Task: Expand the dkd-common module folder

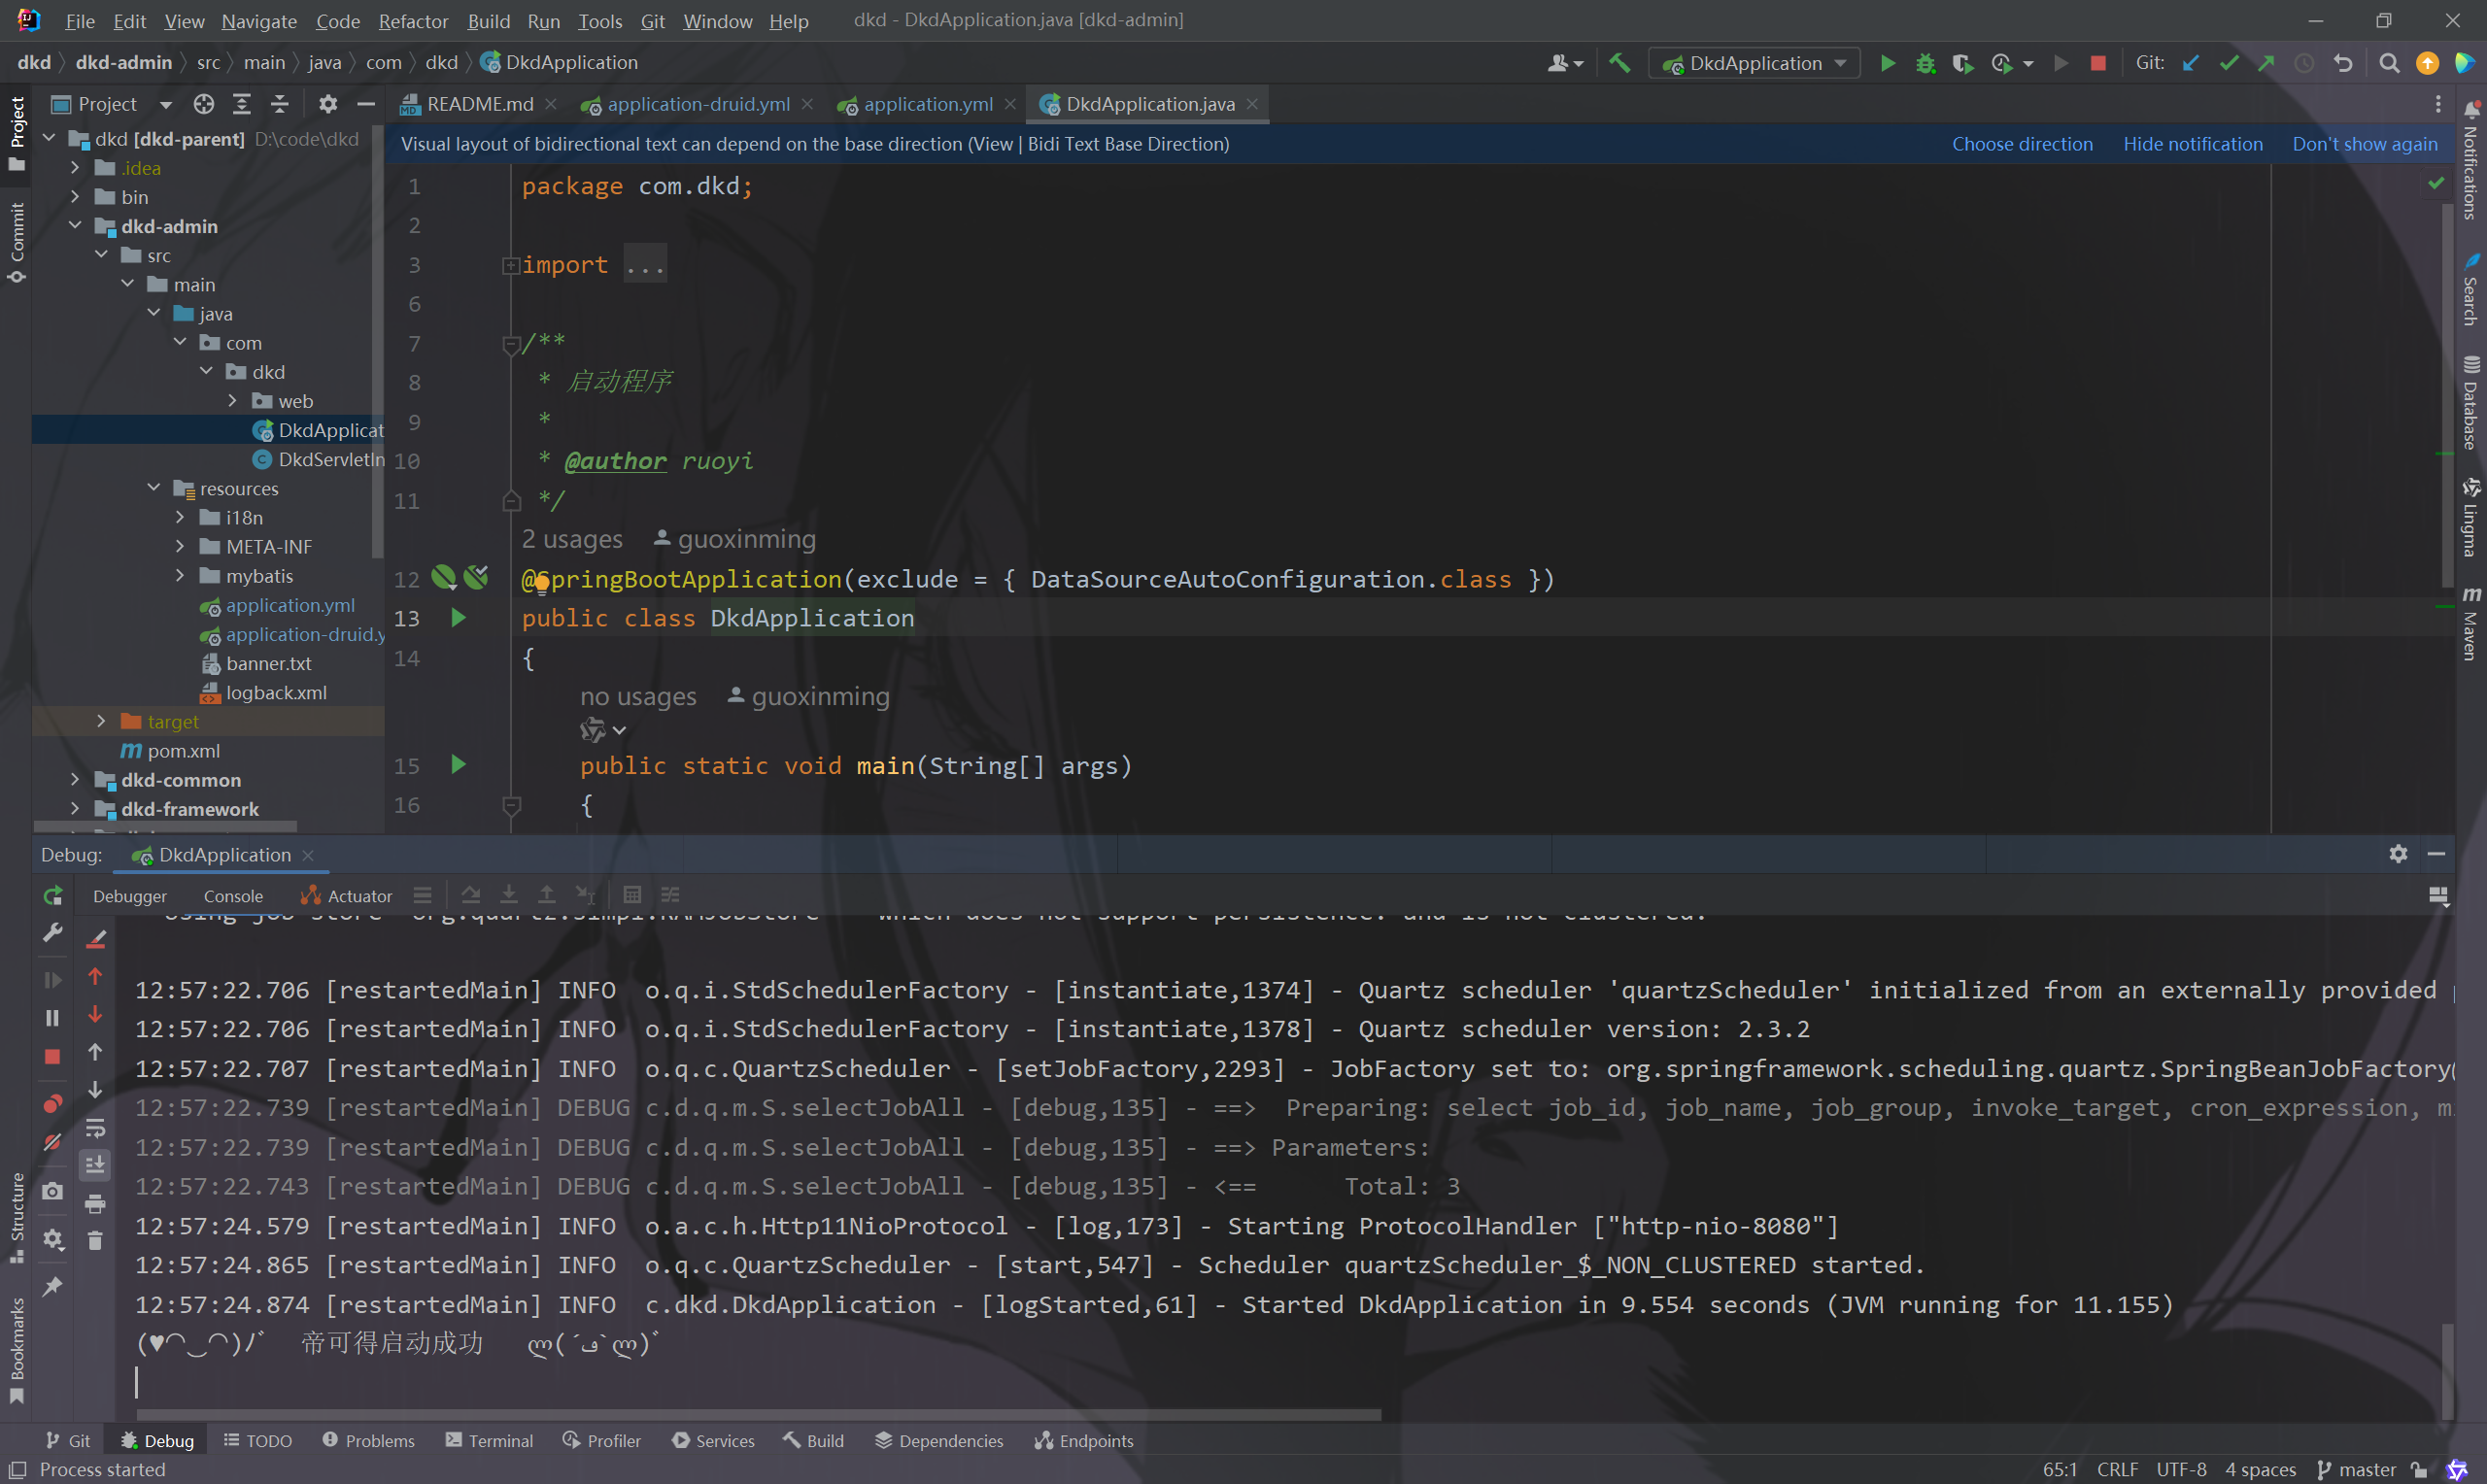Action: pos(75,779)
